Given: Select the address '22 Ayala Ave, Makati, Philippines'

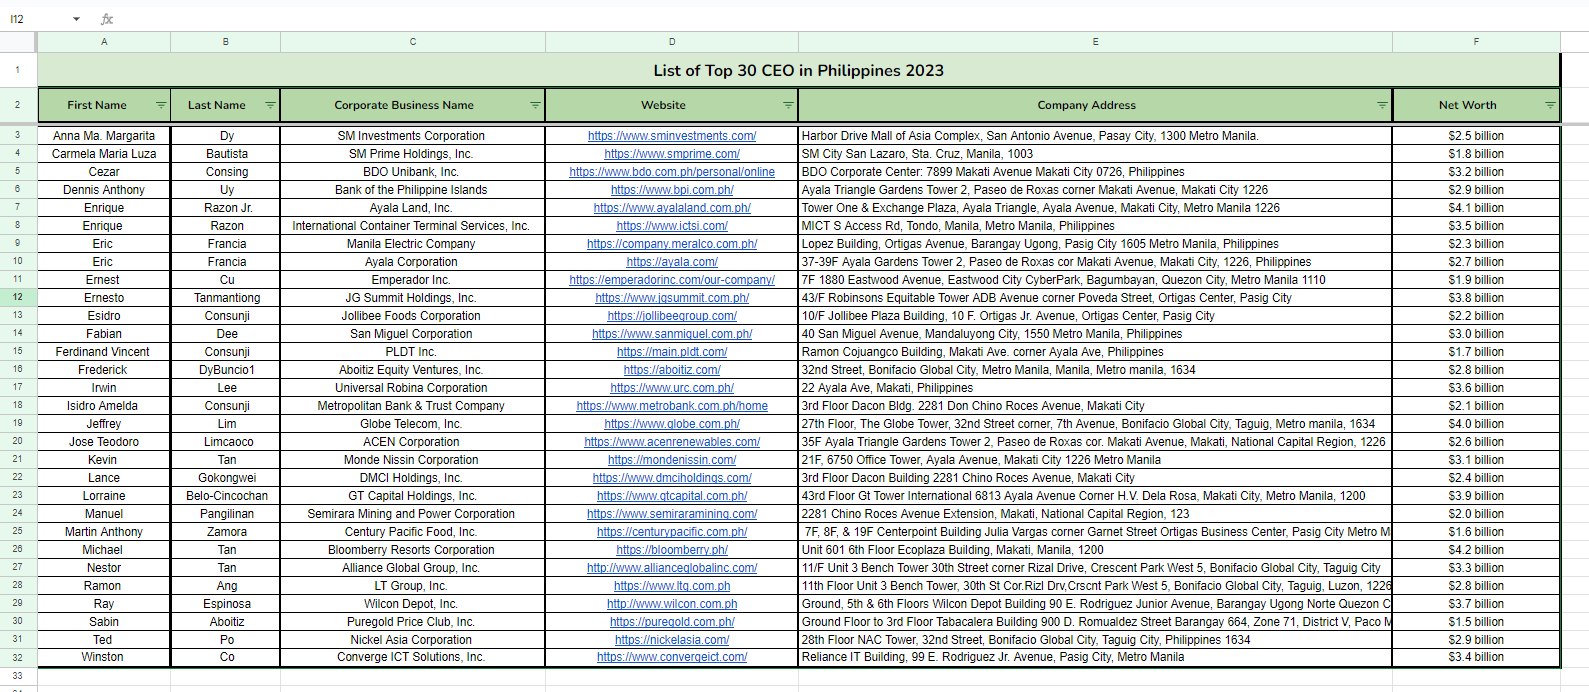Looking at the screenshot, I should point(1095,388).
